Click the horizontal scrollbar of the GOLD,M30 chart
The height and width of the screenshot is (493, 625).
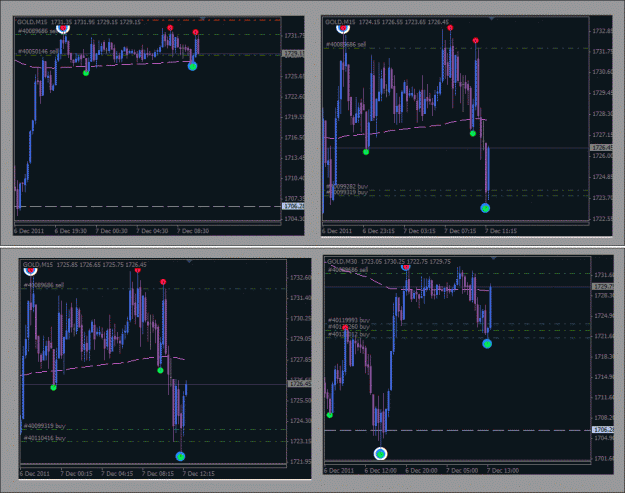point(457,462)
